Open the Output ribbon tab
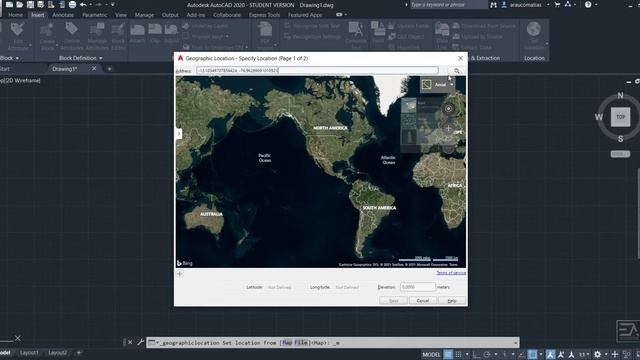The height and width of the screenshot is (360, 640). [x=170, y=15]
